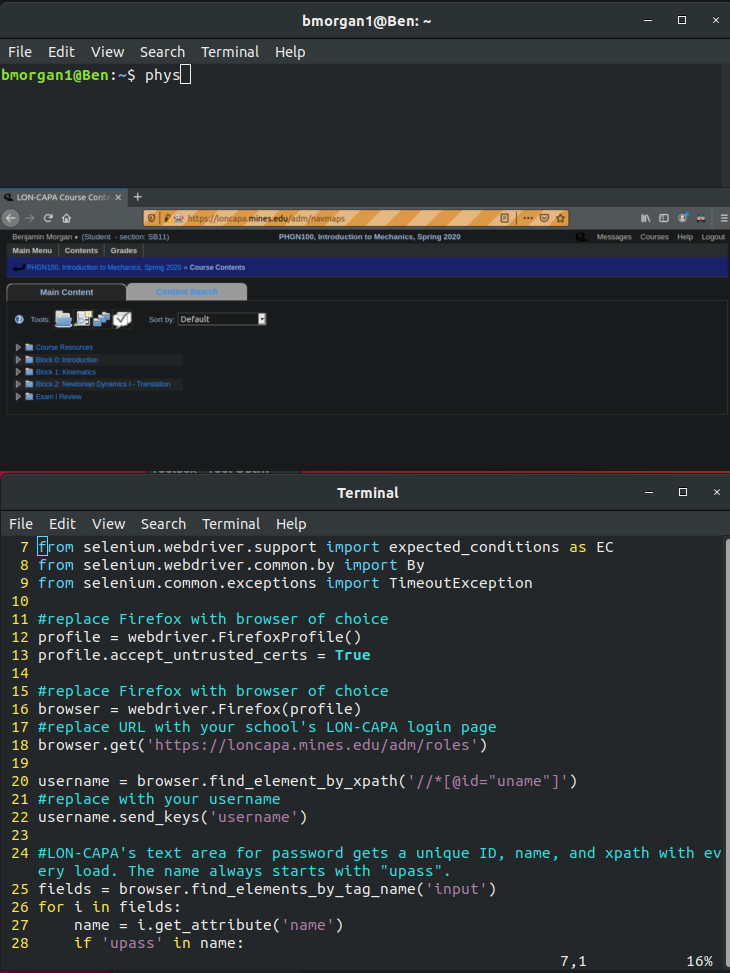The height and width of the screenshot is (973, 730).
Task: Click the site security lock icon
Action: click(168, 218)
